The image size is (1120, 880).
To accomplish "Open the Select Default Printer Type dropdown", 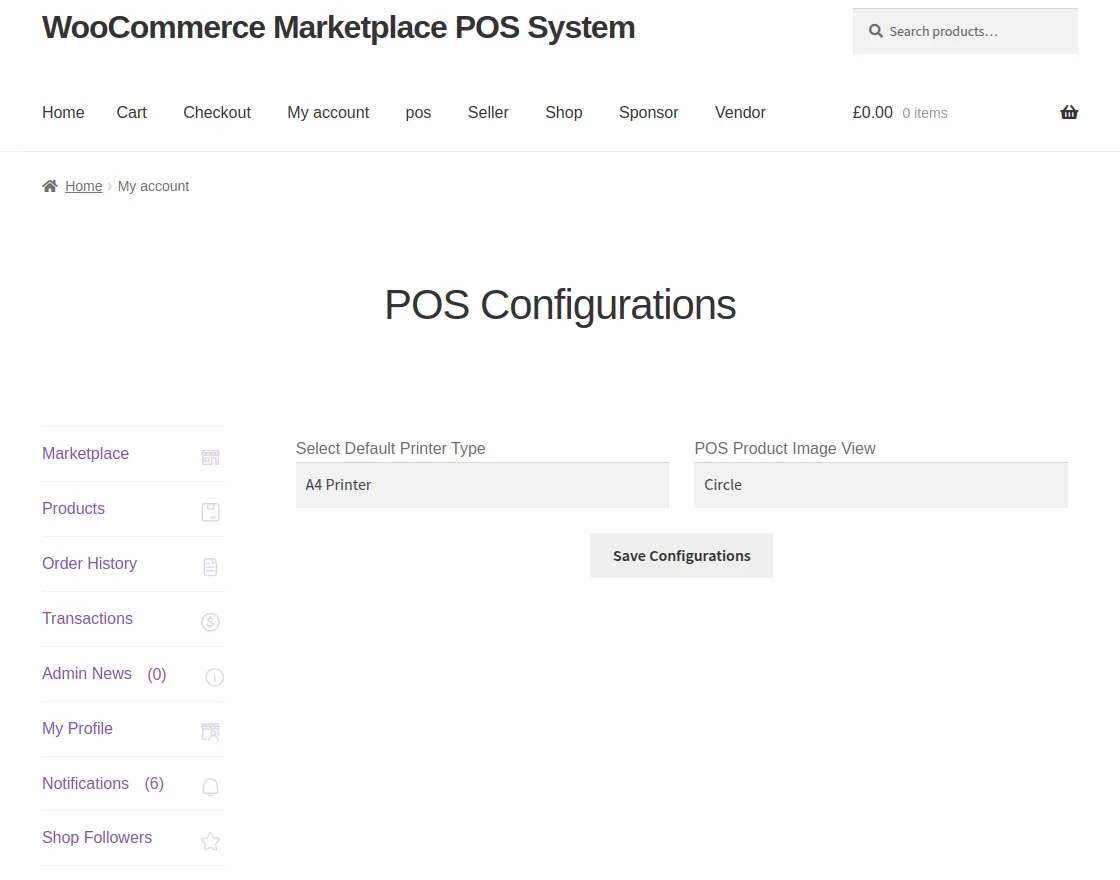I will (482, 484).
